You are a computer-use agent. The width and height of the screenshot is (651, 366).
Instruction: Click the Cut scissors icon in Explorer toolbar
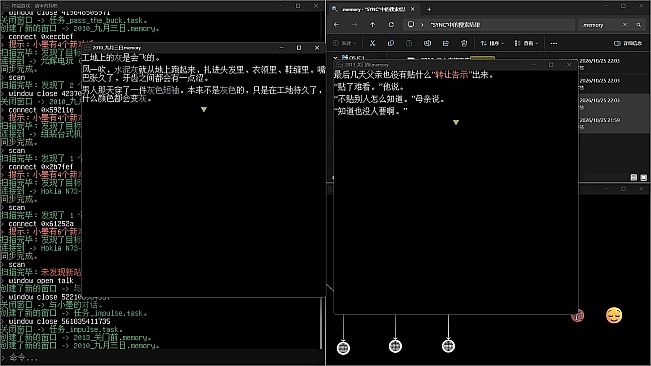(x=372, y=43)
